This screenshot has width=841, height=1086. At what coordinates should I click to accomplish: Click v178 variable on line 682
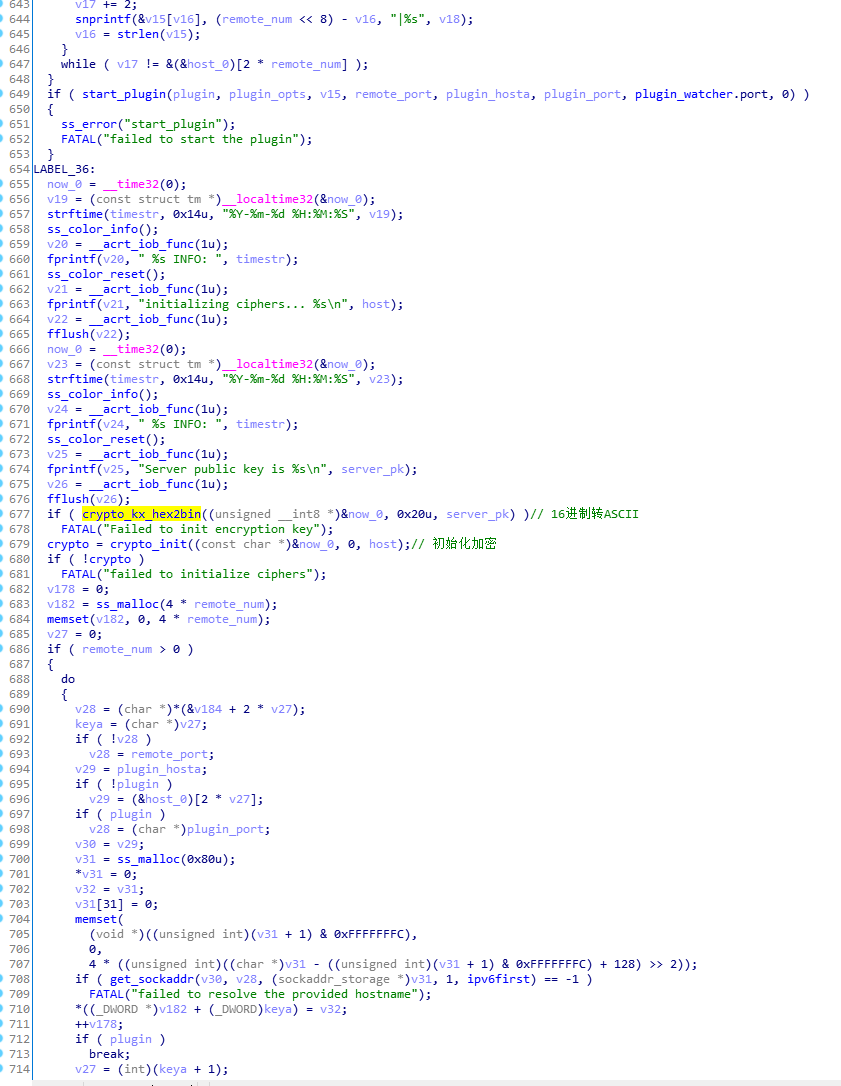[61, 589]
